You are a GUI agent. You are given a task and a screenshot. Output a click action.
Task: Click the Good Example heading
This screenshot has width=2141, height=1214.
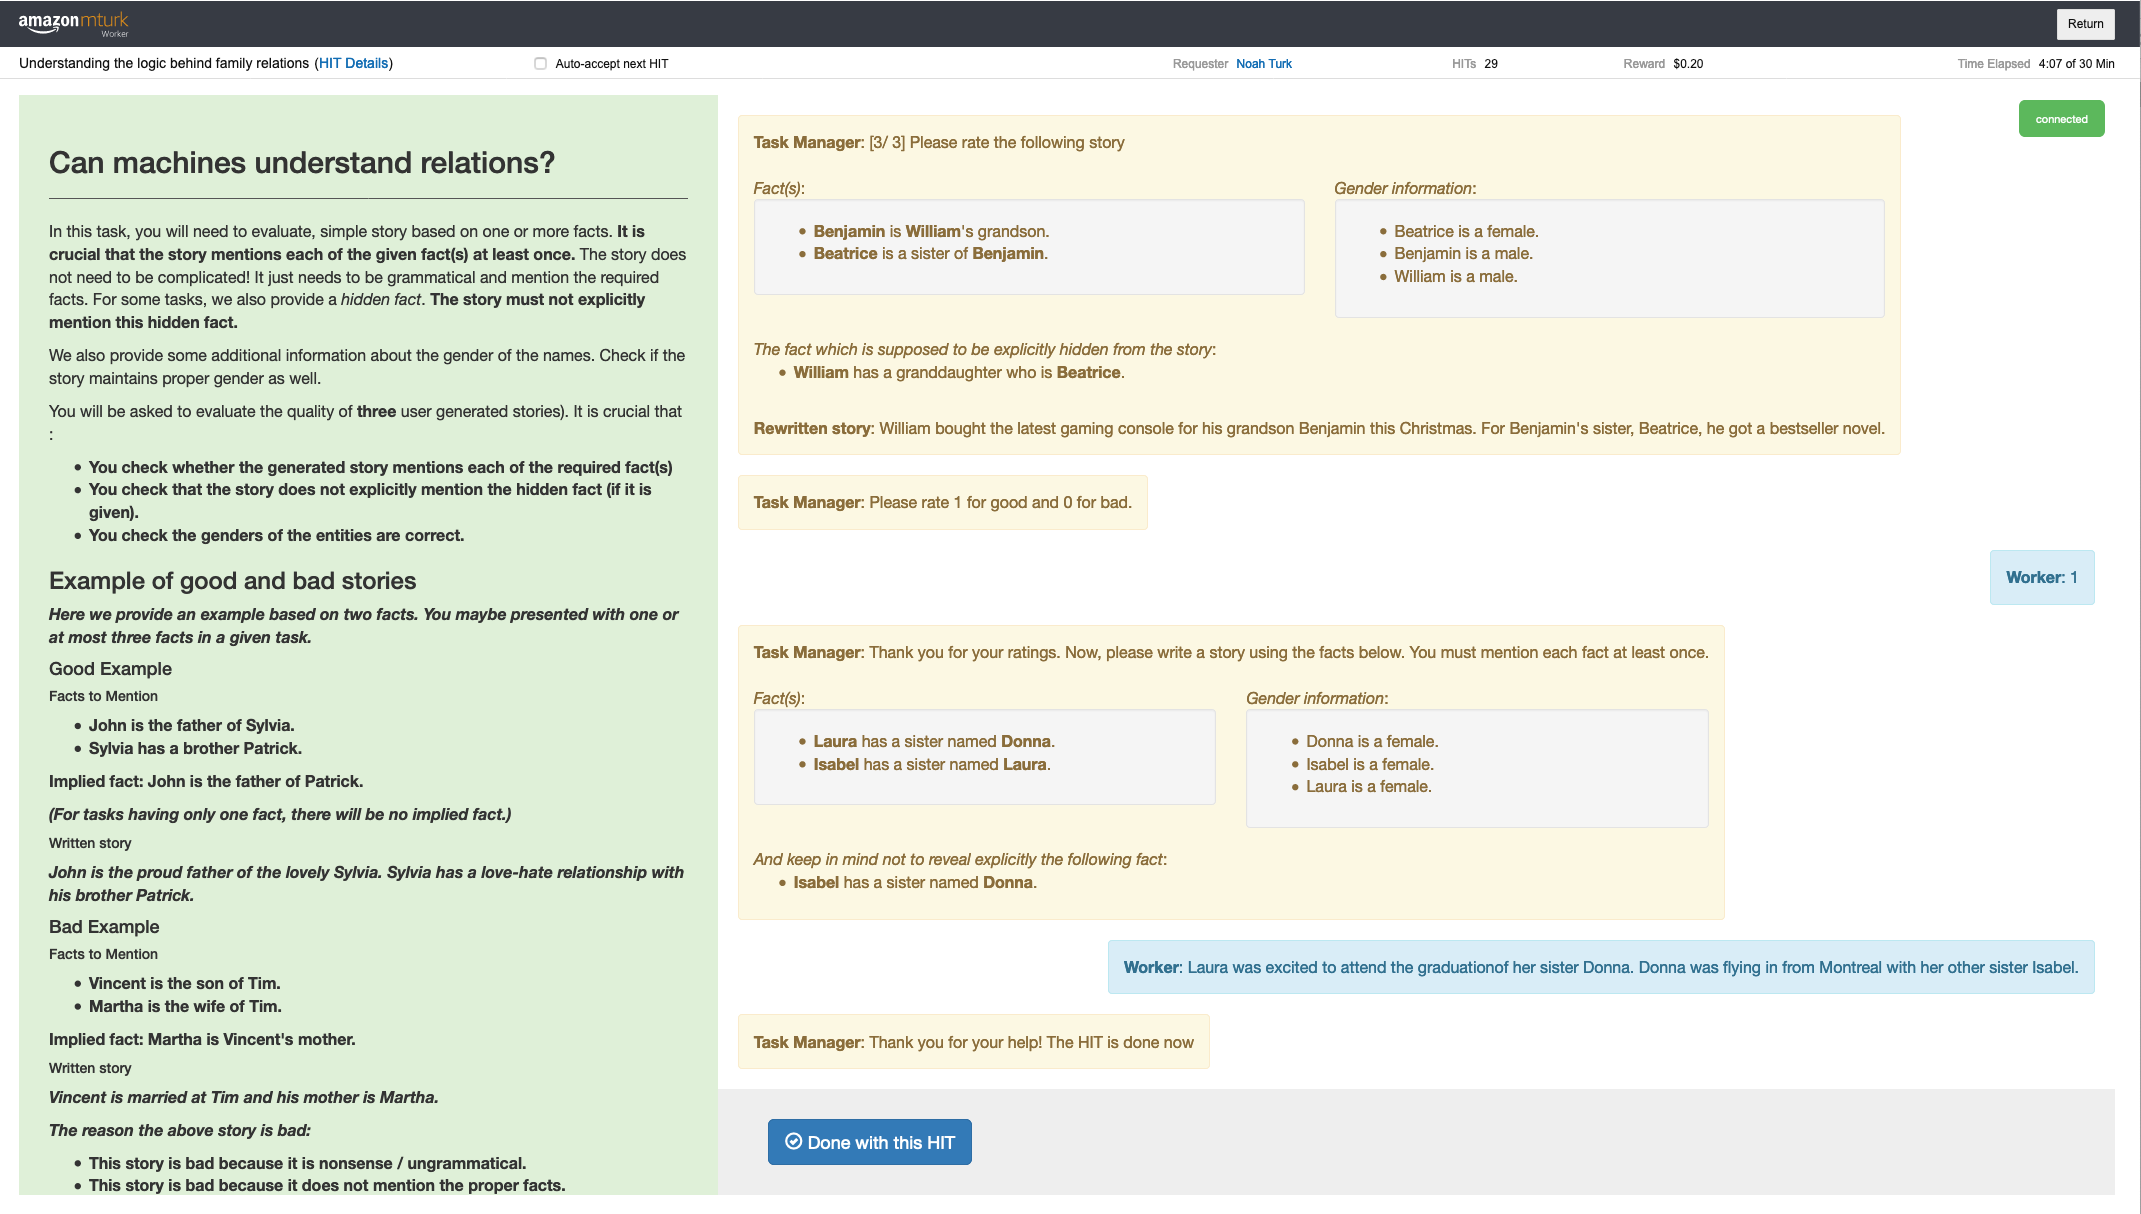click(x=110, y=669)
